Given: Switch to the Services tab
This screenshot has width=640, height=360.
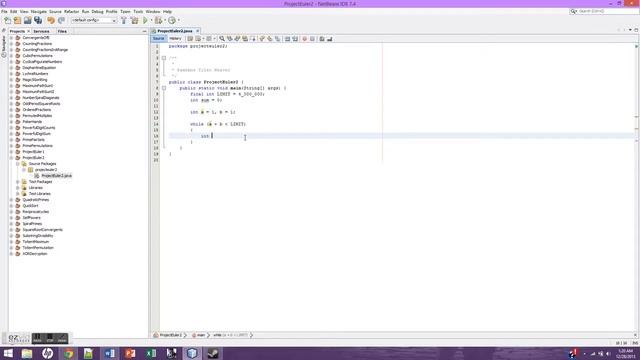Looking at the screenshot, I should click(x=41, y=31).
